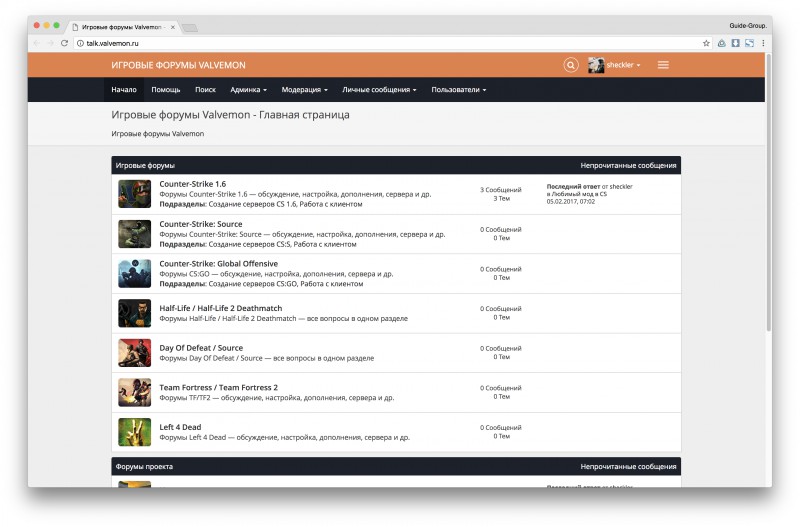Open Half-Life / Half-Life 2 Deathmatch link
The width and height of the screenshot is (800, 527).
coord(220,308)
